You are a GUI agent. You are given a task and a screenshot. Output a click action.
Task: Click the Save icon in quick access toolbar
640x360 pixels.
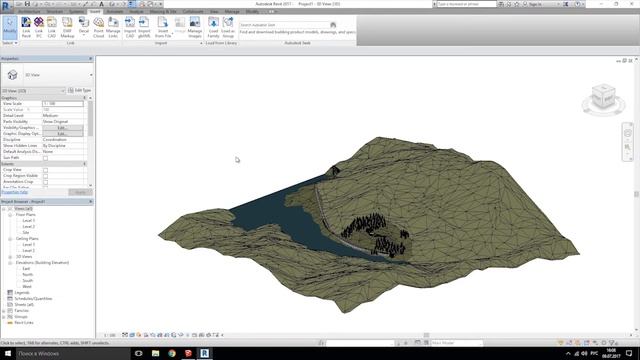[x=27, y=4]
